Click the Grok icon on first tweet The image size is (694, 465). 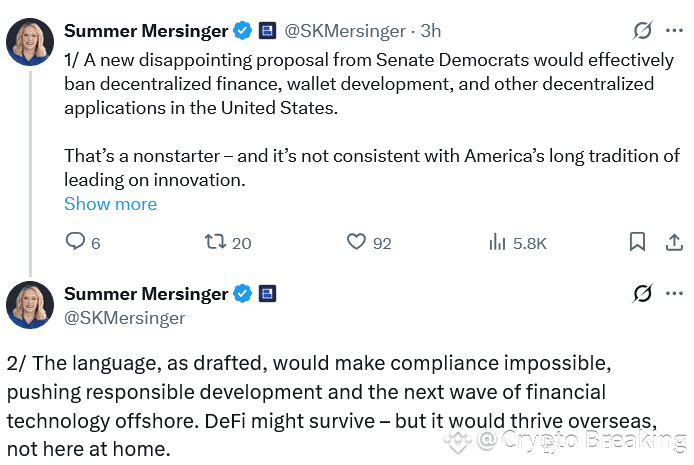pyautogui.click(x=643, y=31)
